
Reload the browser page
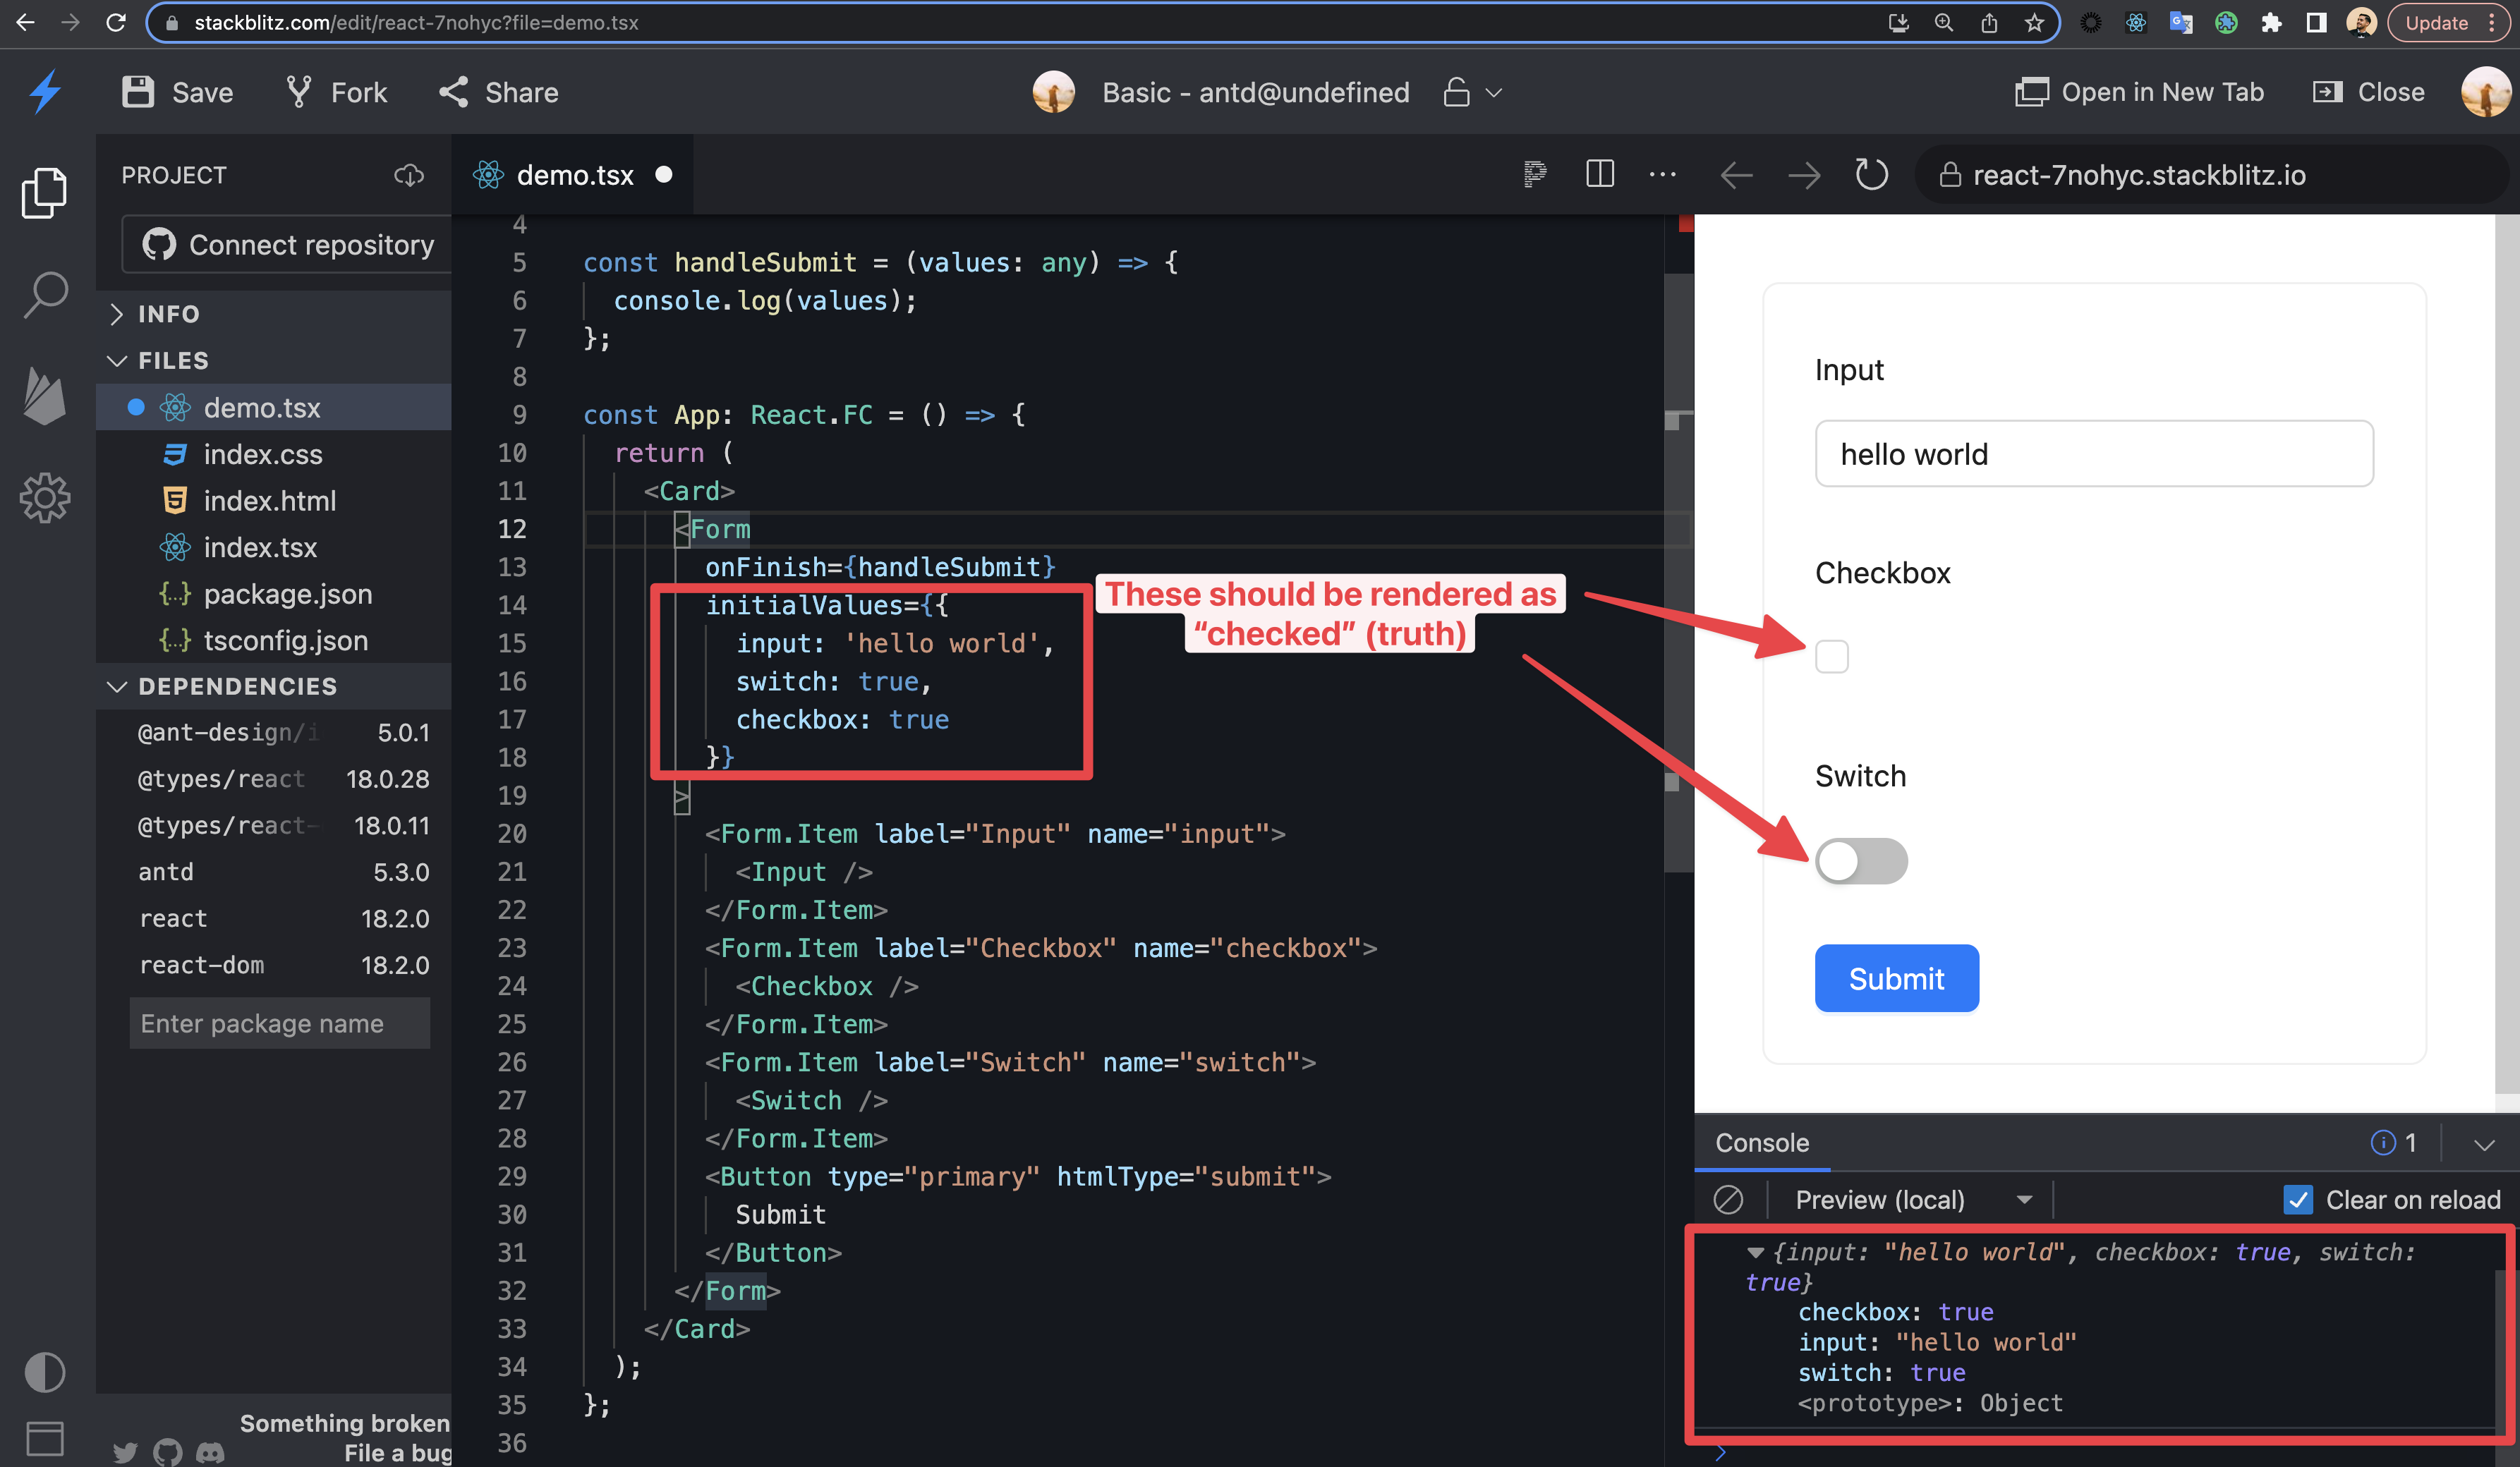point(116,22)
